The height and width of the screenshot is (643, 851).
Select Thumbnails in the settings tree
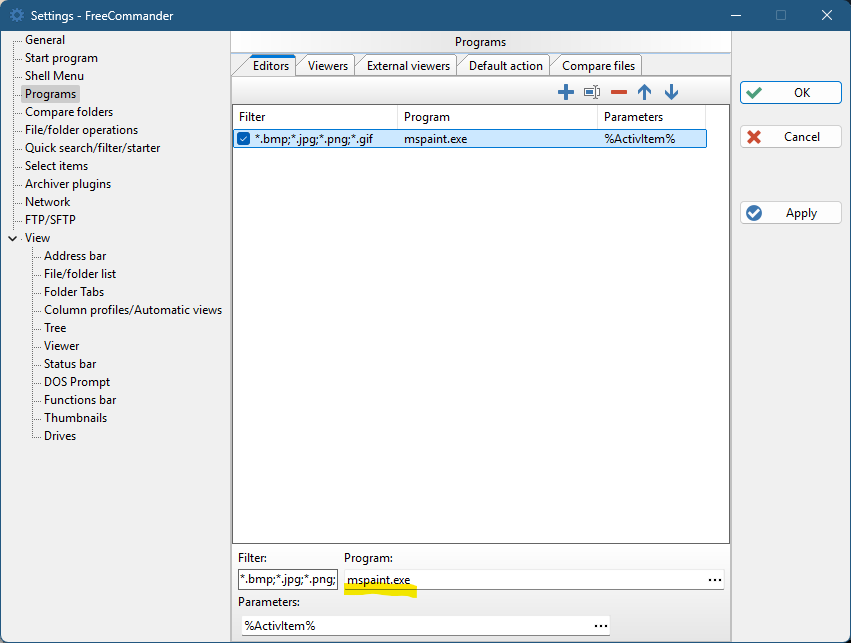(x=75, y=418)
